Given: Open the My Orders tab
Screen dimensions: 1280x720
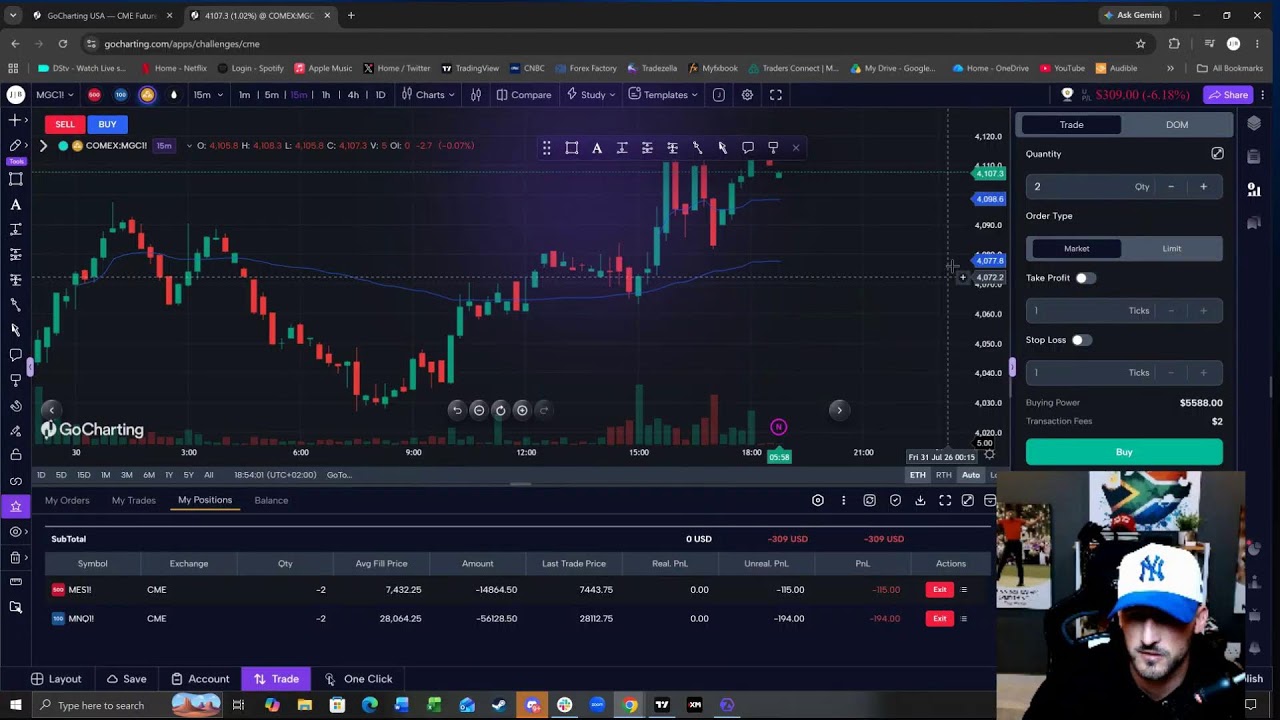Looking at the screenshot, I should [67, 500].
